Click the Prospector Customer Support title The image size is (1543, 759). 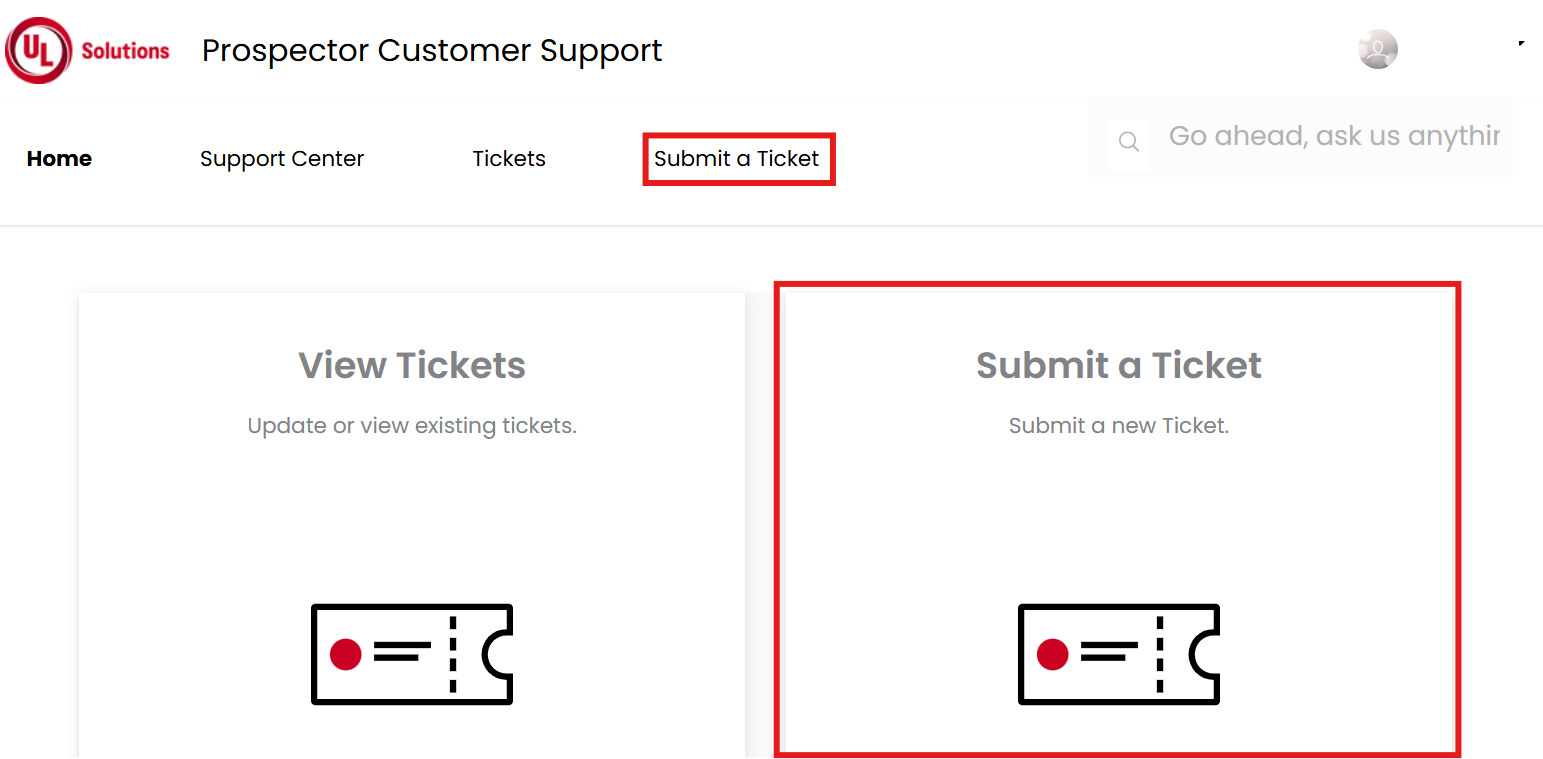click(x=432, y=50)
